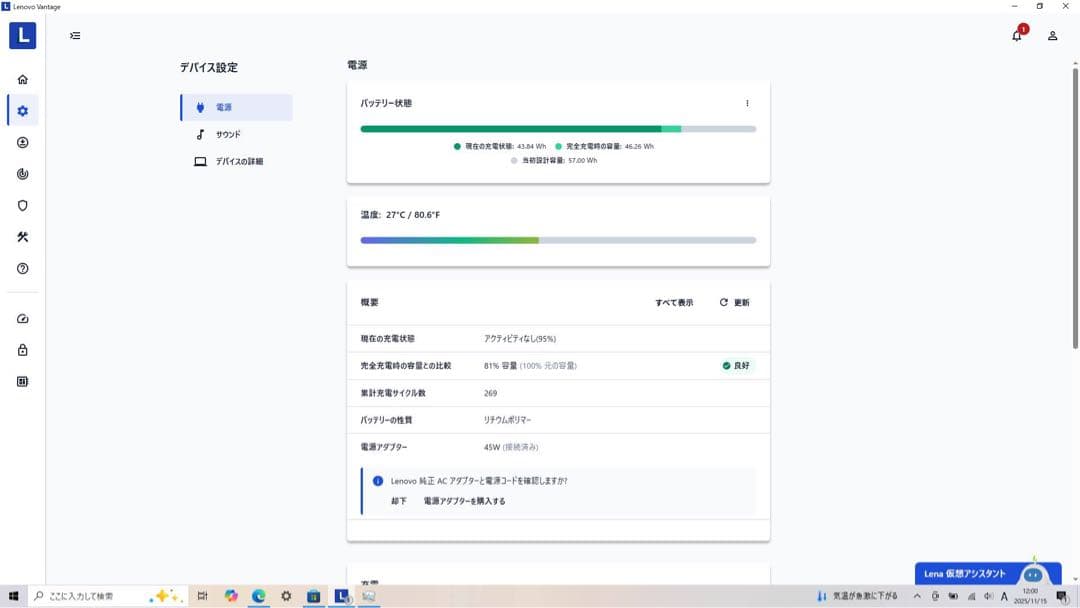Viewport: 1080px width, 608px height.
Task: Open notifications bell with red badge
Action: point(1017,35)
